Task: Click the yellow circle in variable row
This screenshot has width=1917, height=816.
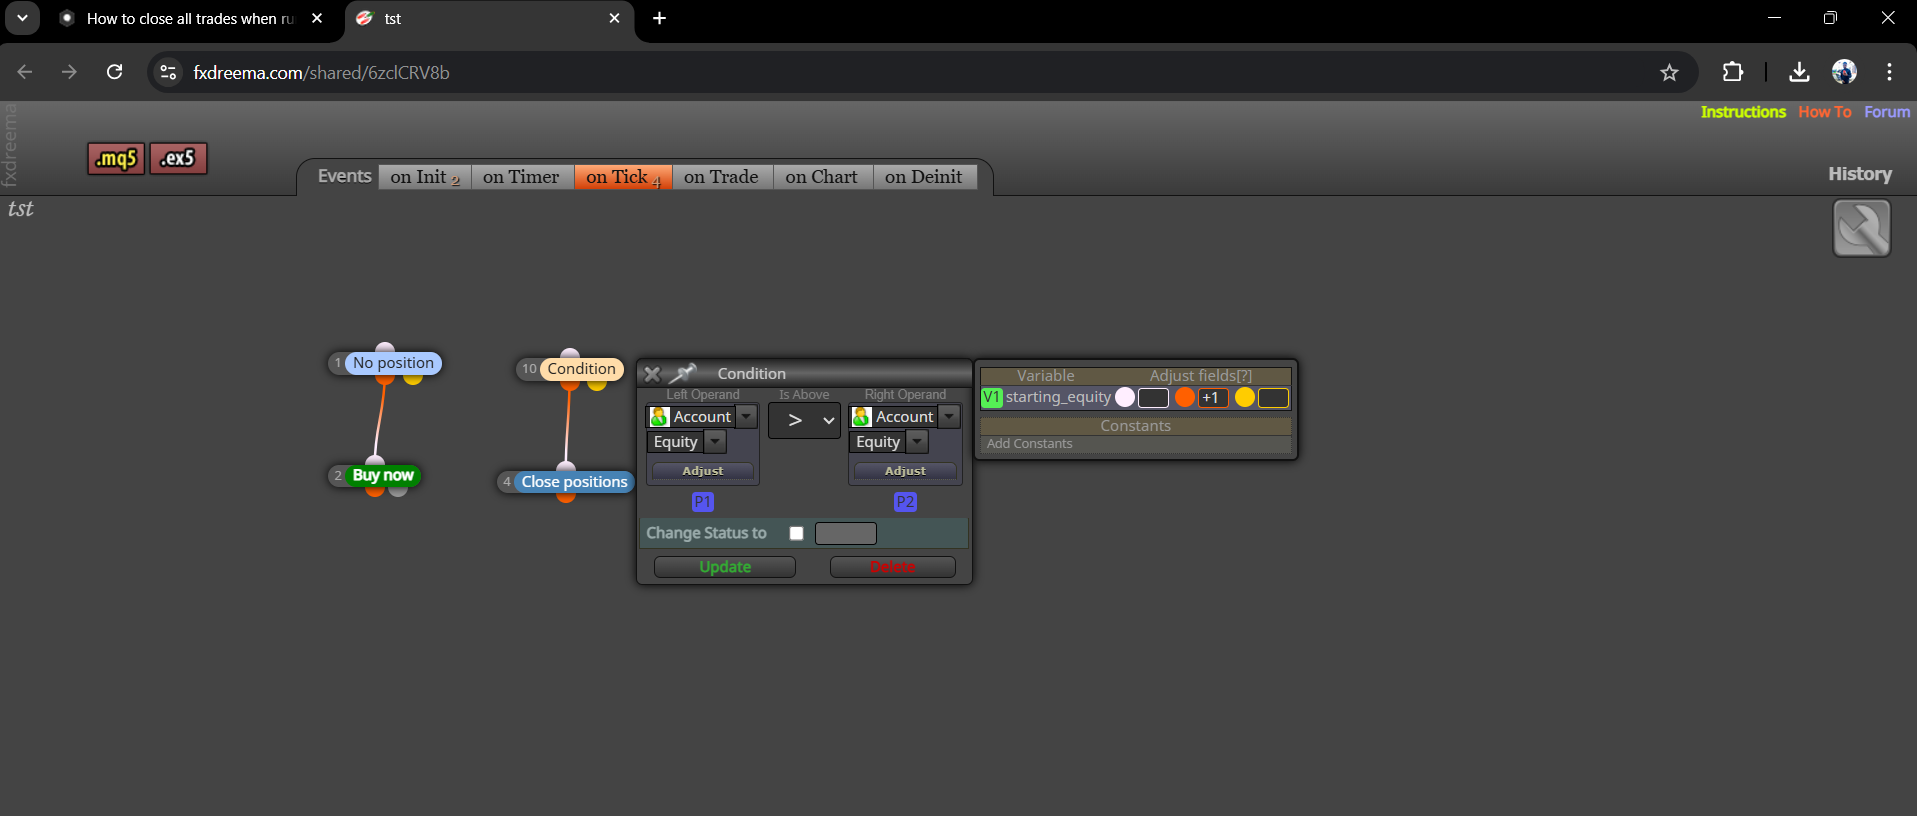Action: click(x=1245, y=397)
